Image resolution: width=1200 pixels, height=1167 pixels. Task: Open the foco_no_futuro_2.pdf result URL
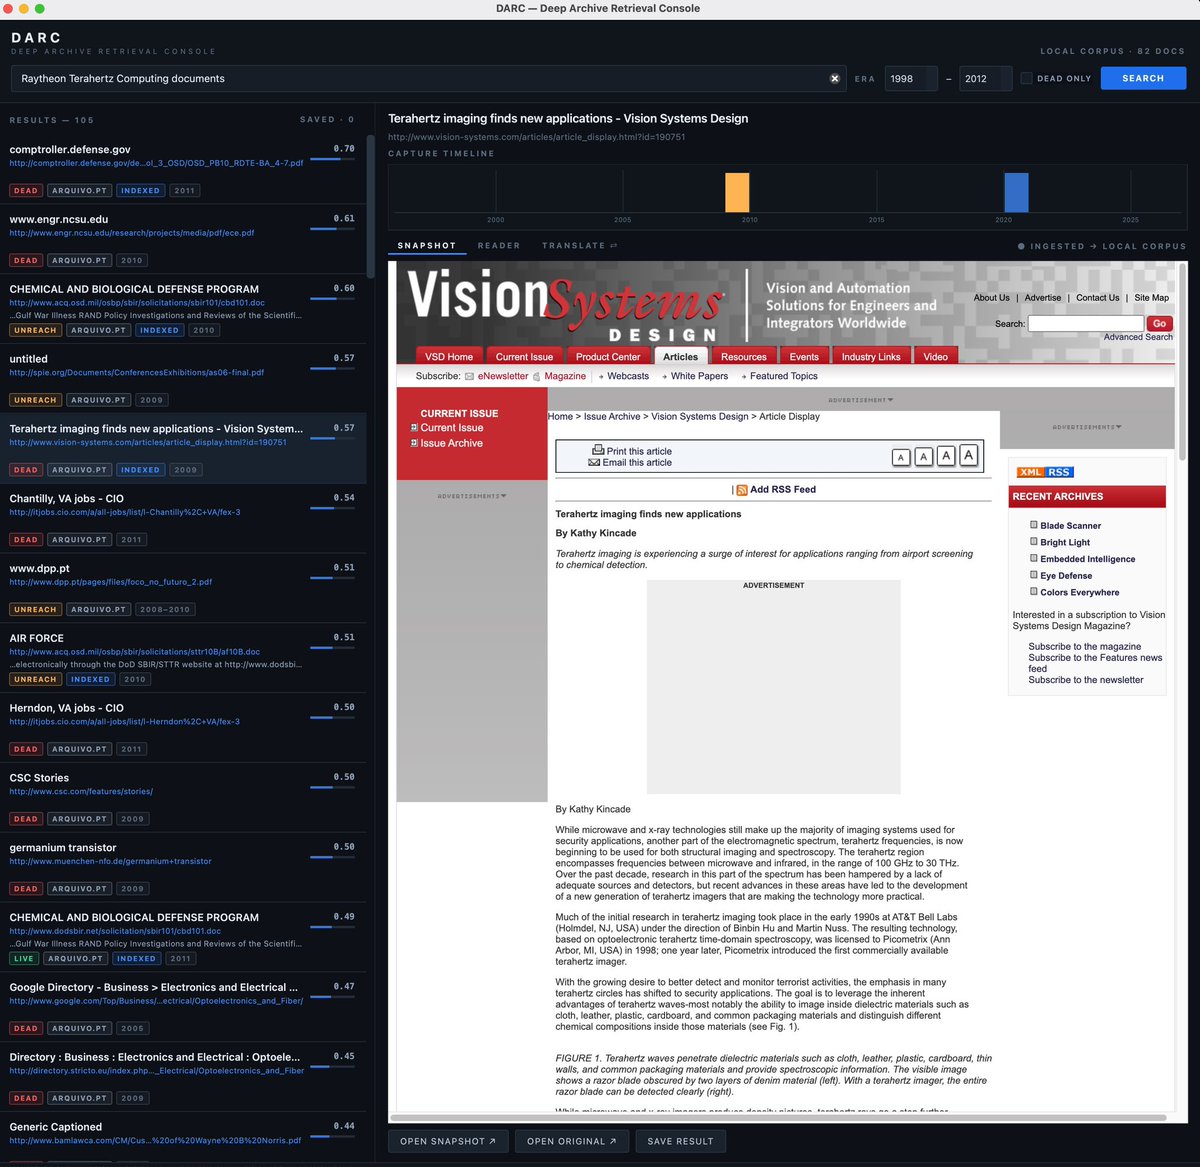coord(111,582)
